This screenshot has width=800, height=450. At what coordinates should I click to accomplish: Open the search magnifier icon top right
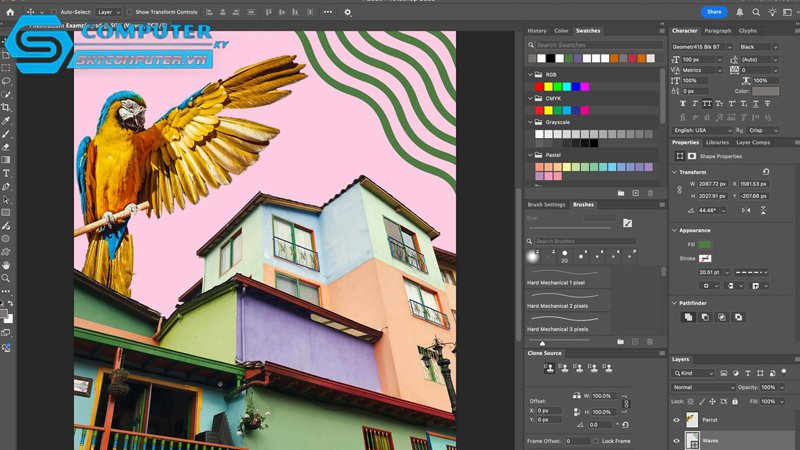click(756, 12)
